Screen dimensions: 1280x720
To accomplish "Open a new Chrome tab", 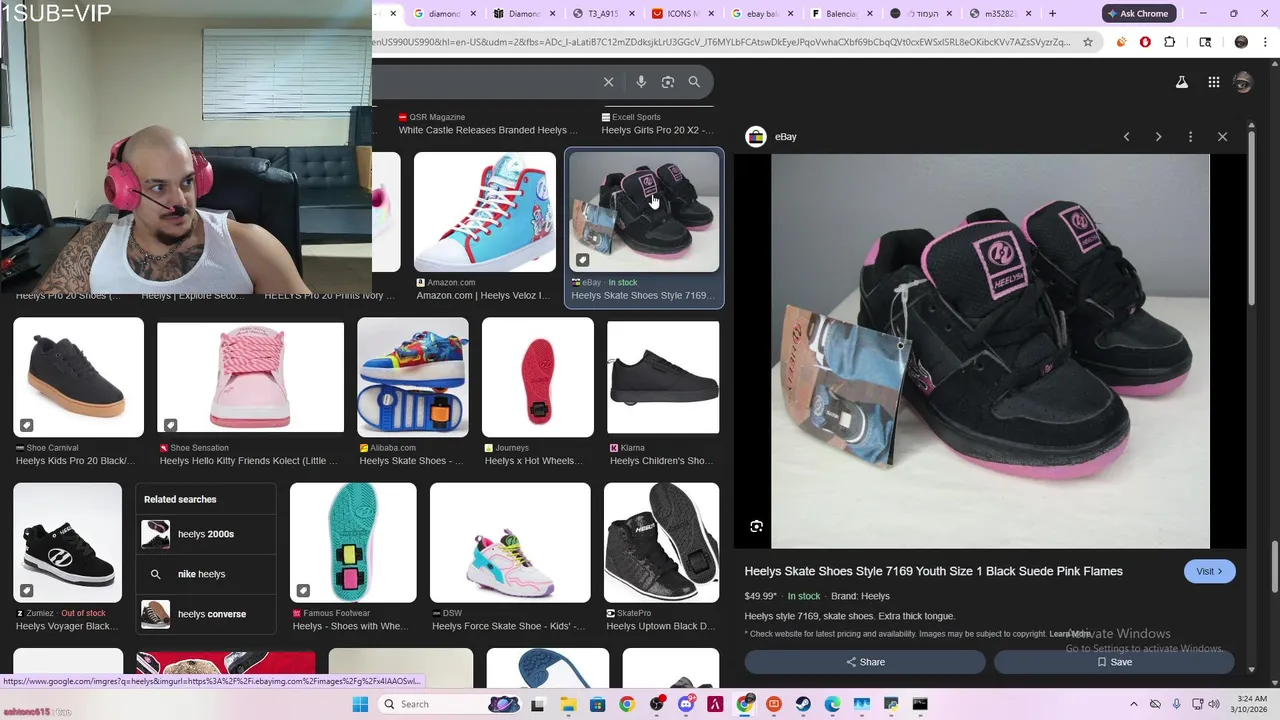I will pos(1052,14).
